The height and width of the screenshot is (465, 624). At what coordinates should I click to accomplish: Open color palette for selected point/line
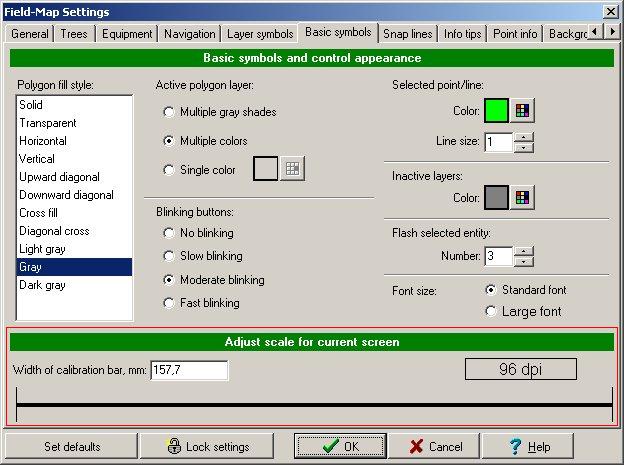[x=522, y=111]
